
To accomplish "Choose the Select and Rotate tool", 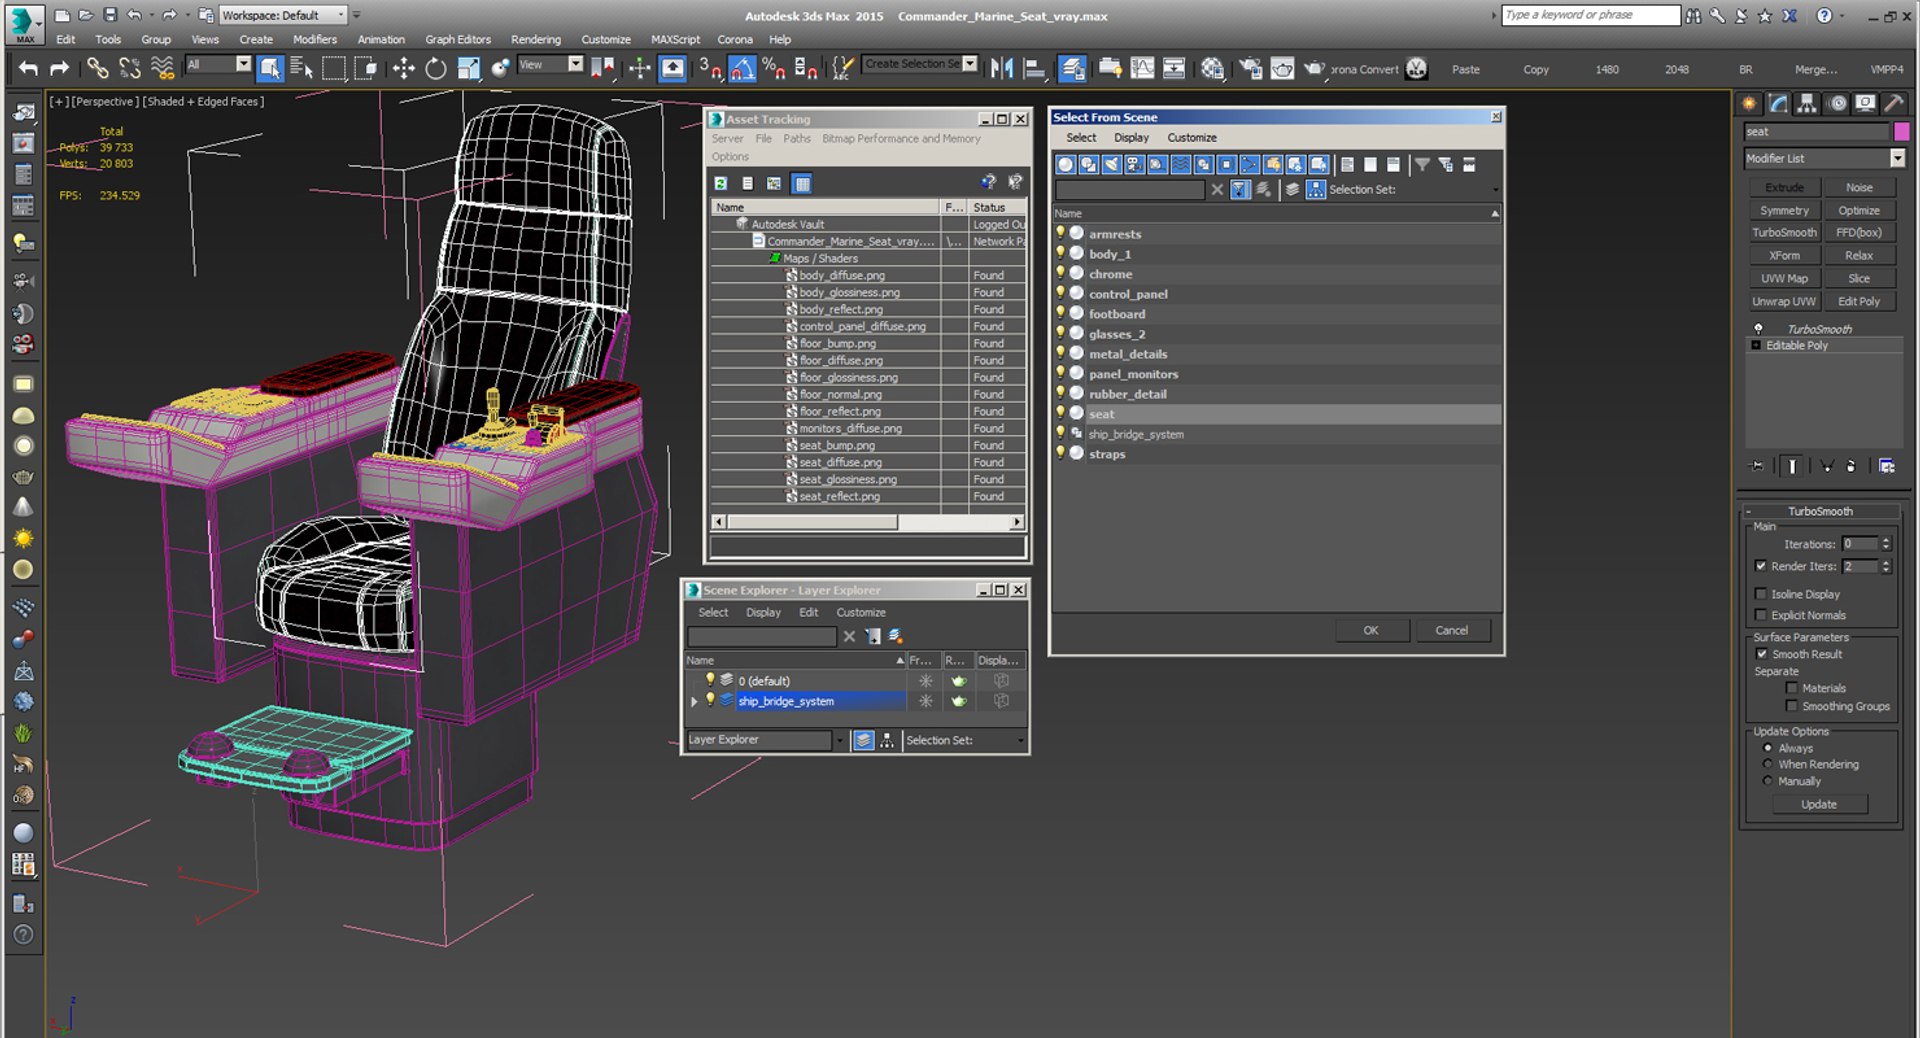I will pos(436,68).
